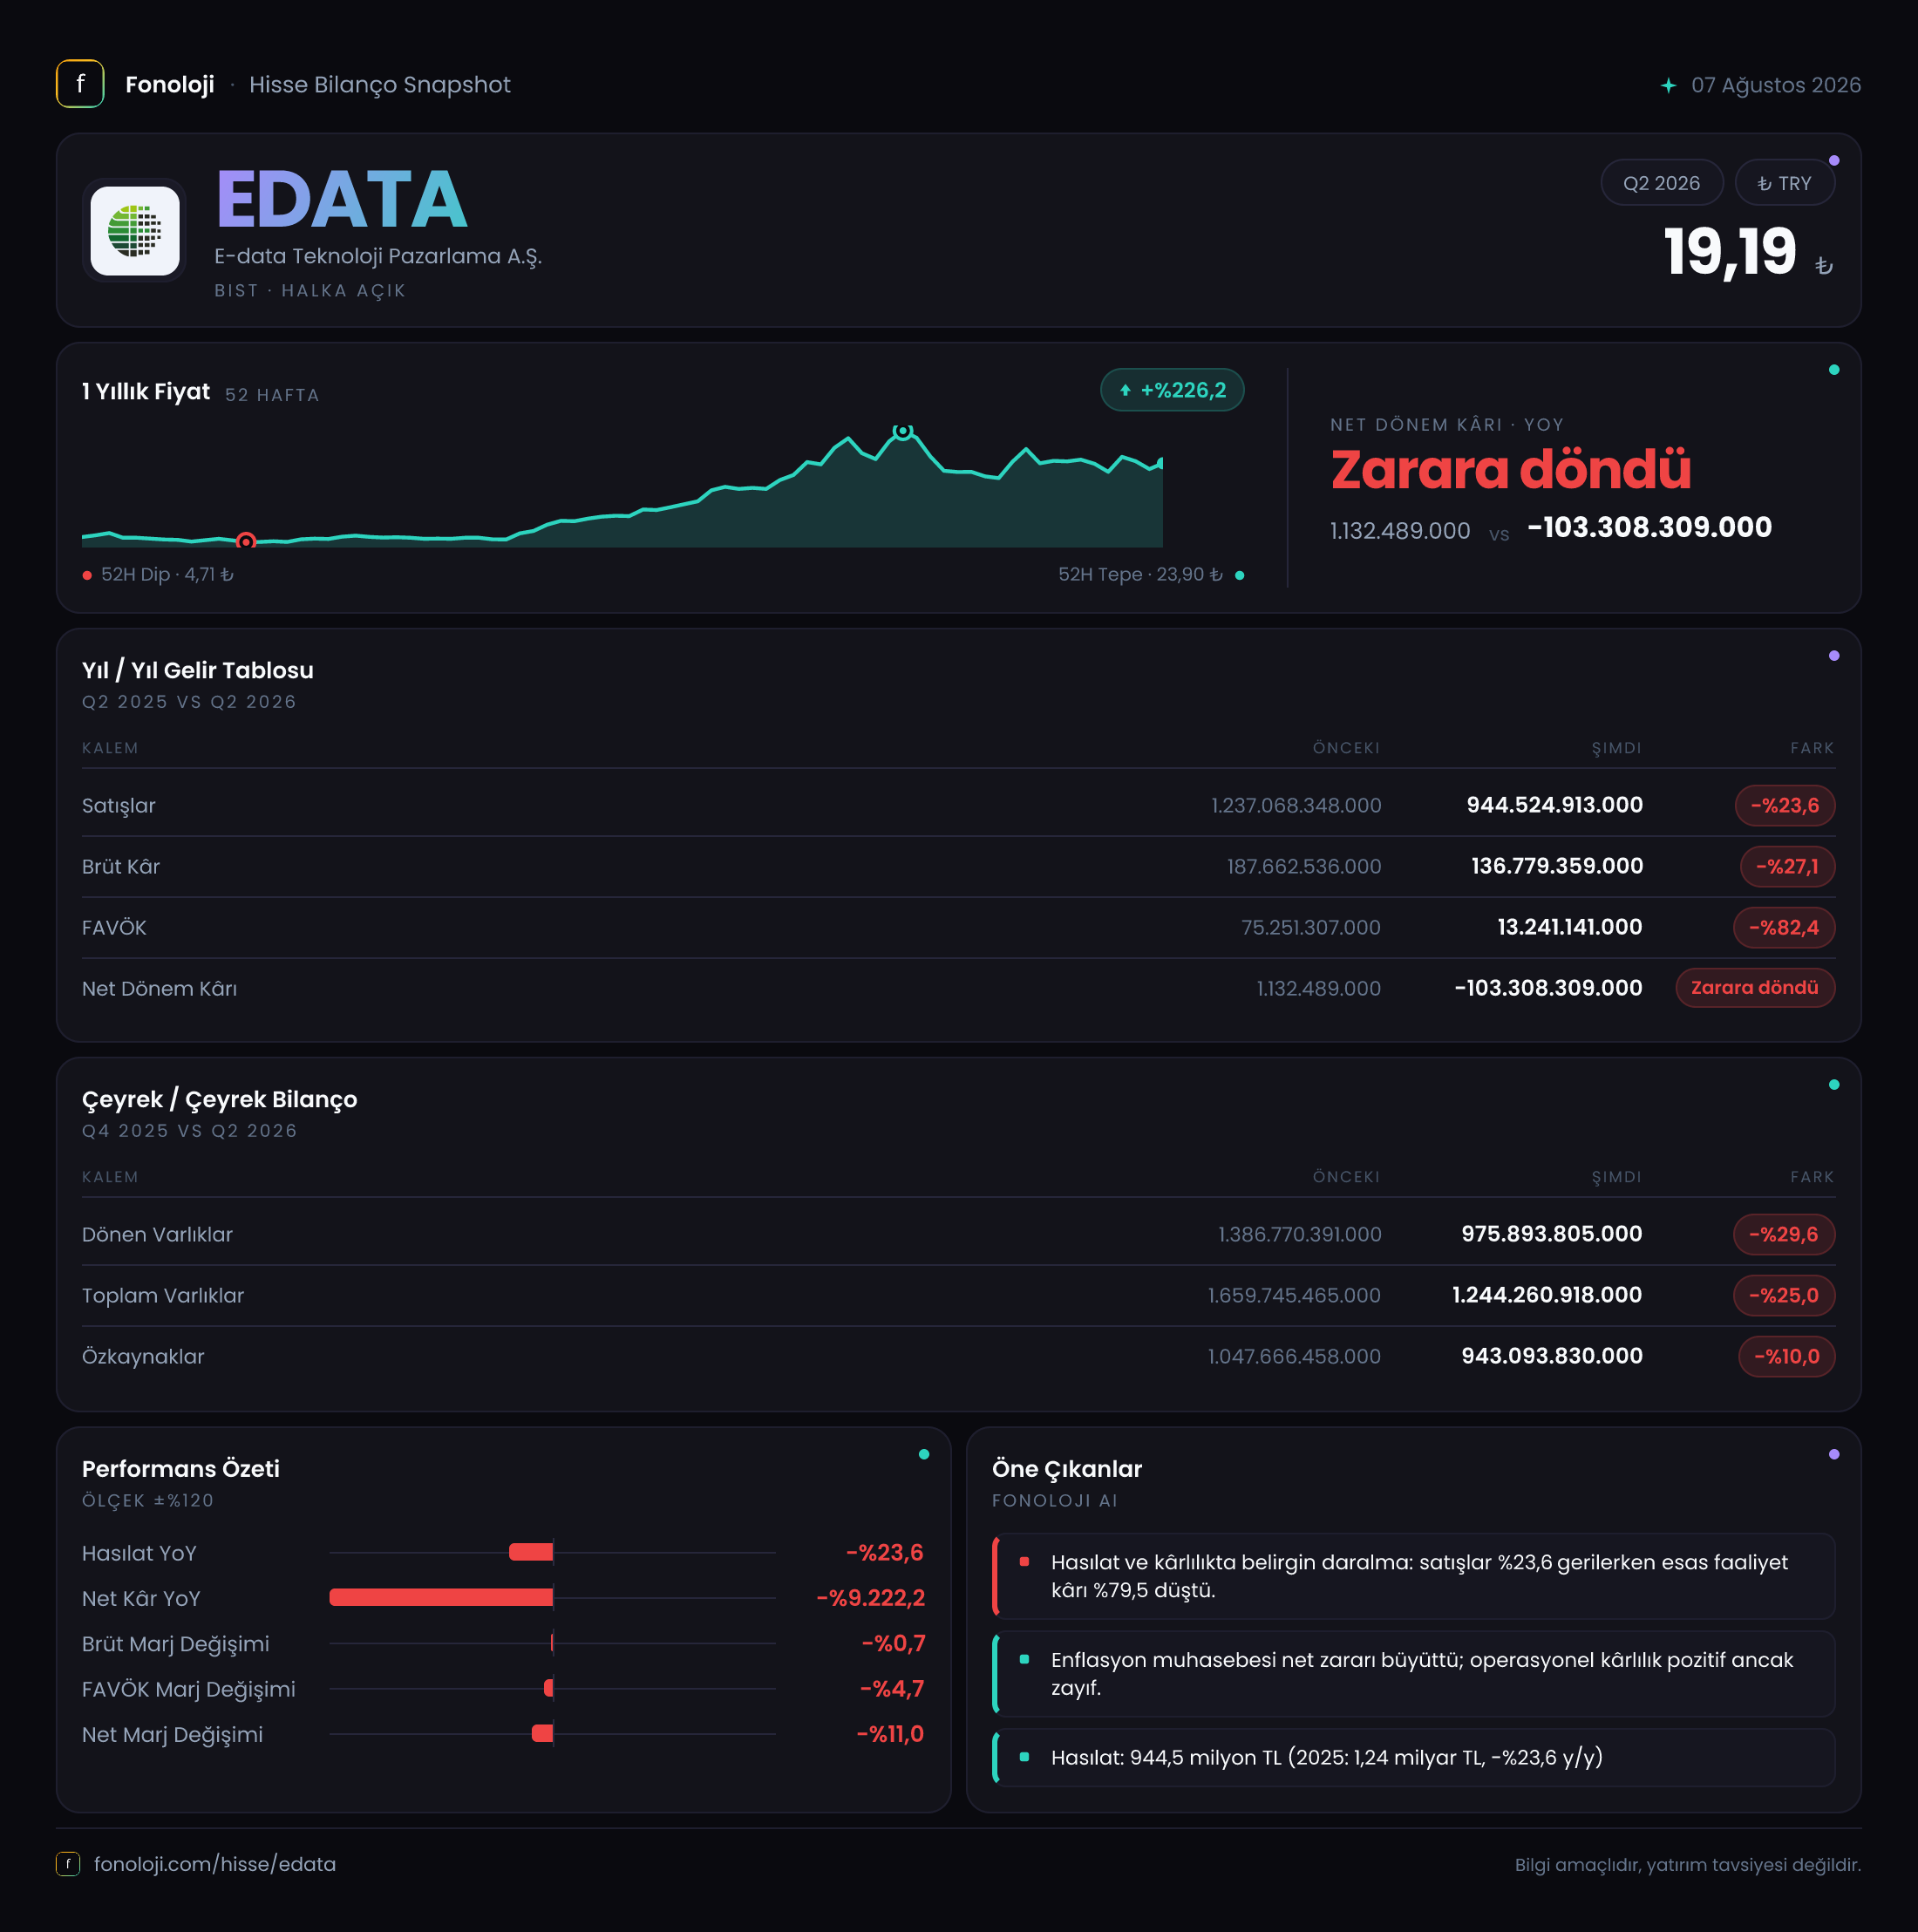Click the -%27,1 badge in Brüt Kâr row

1787,867
